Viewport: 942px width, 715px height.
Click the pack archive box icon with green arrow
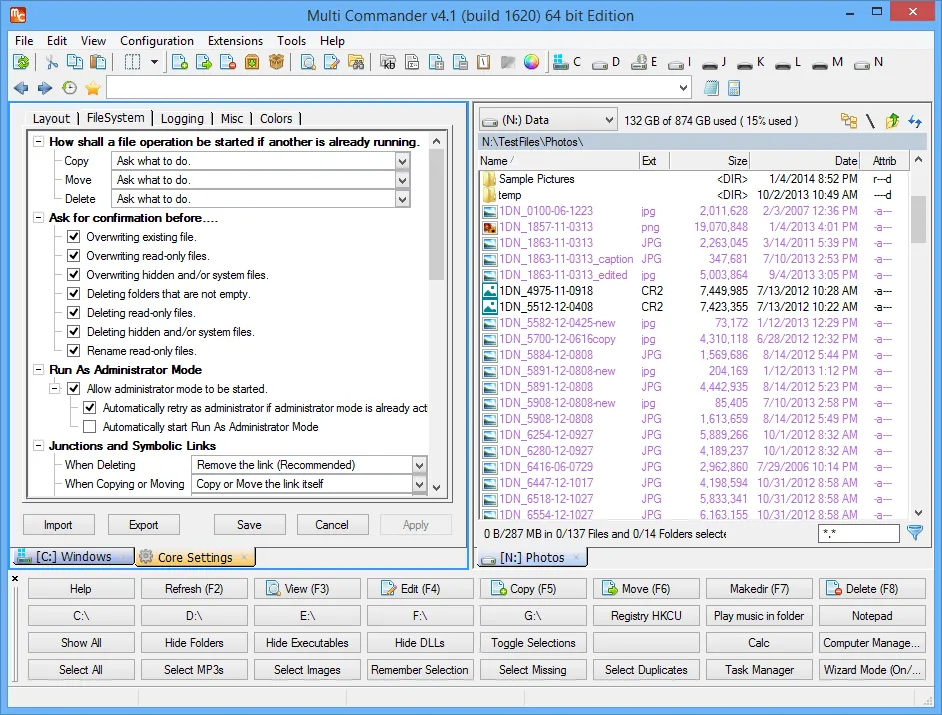(x=252, y=62)
